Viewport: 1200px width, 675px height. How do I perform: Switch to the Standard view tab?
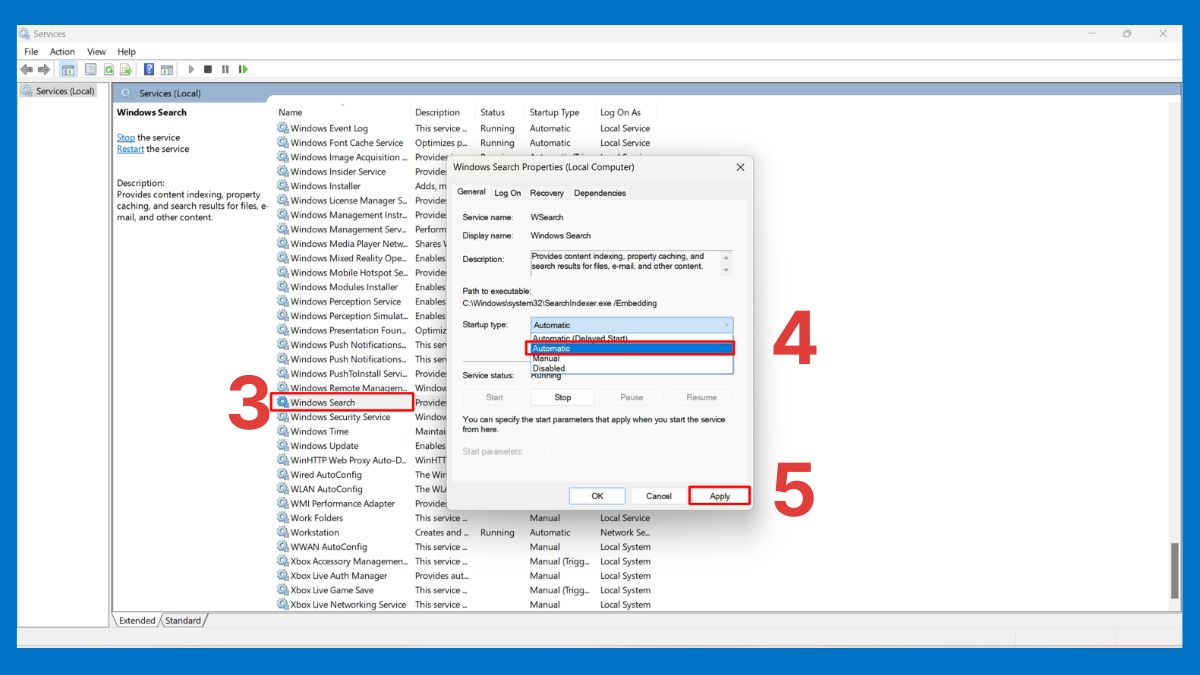coord(183,620)
